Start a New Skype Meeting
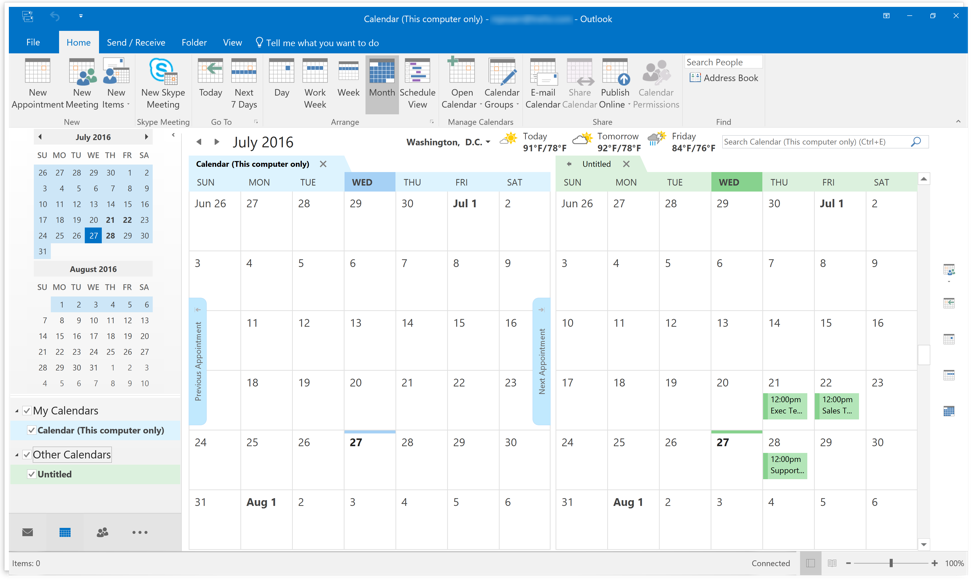Screen dimensions: 977x586 [163, 84]
